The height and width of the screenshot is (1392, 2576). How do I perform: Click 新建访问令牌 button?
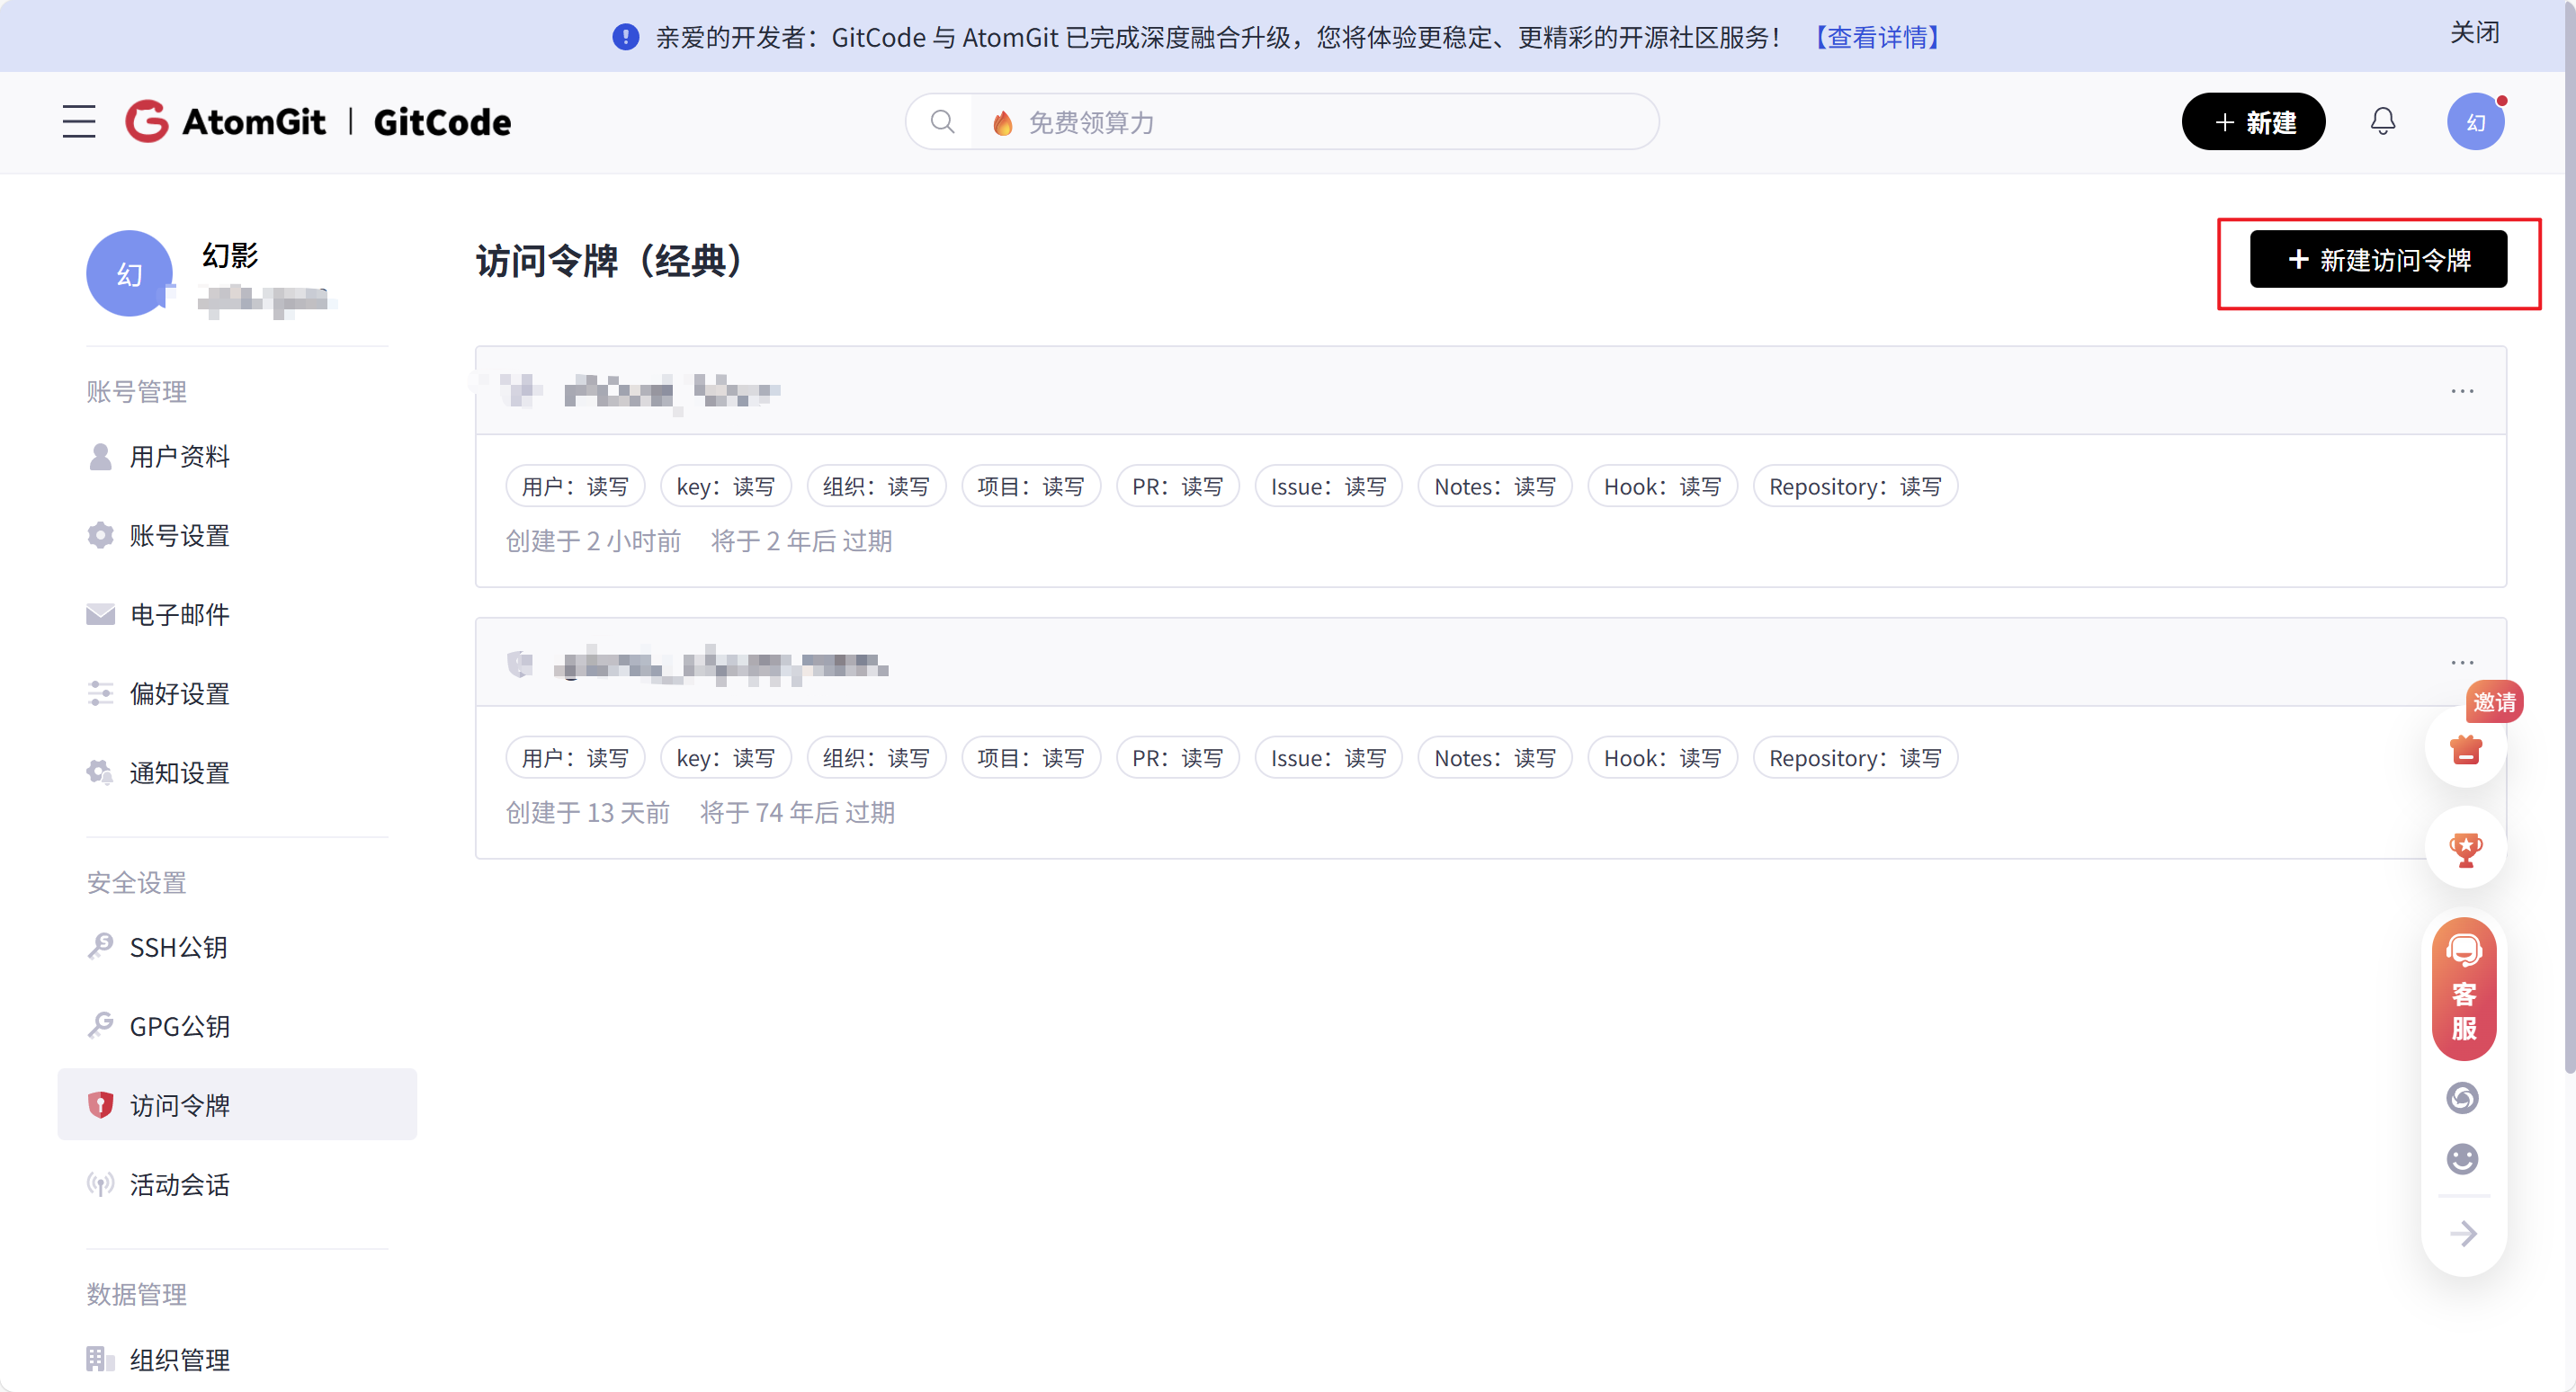pos(2377,260)
